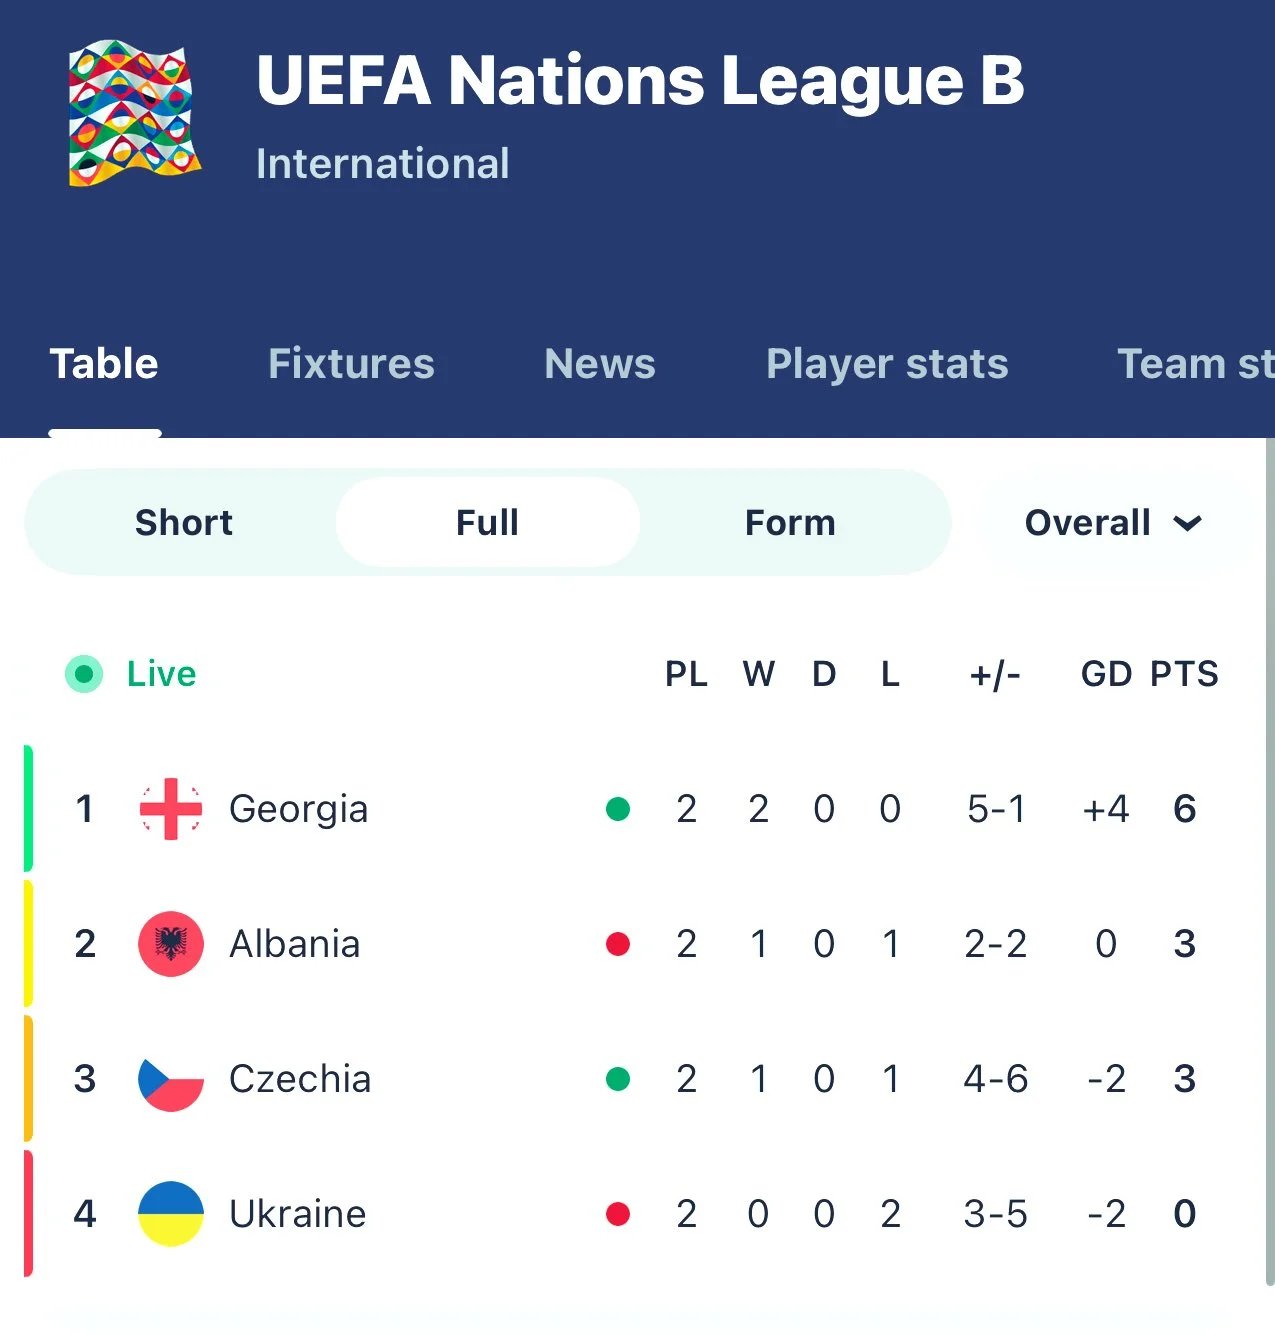The width and height of the screenshot is (1275, 1335).
Task: Switch table view to Form
Action: click(x=790, y=523)
